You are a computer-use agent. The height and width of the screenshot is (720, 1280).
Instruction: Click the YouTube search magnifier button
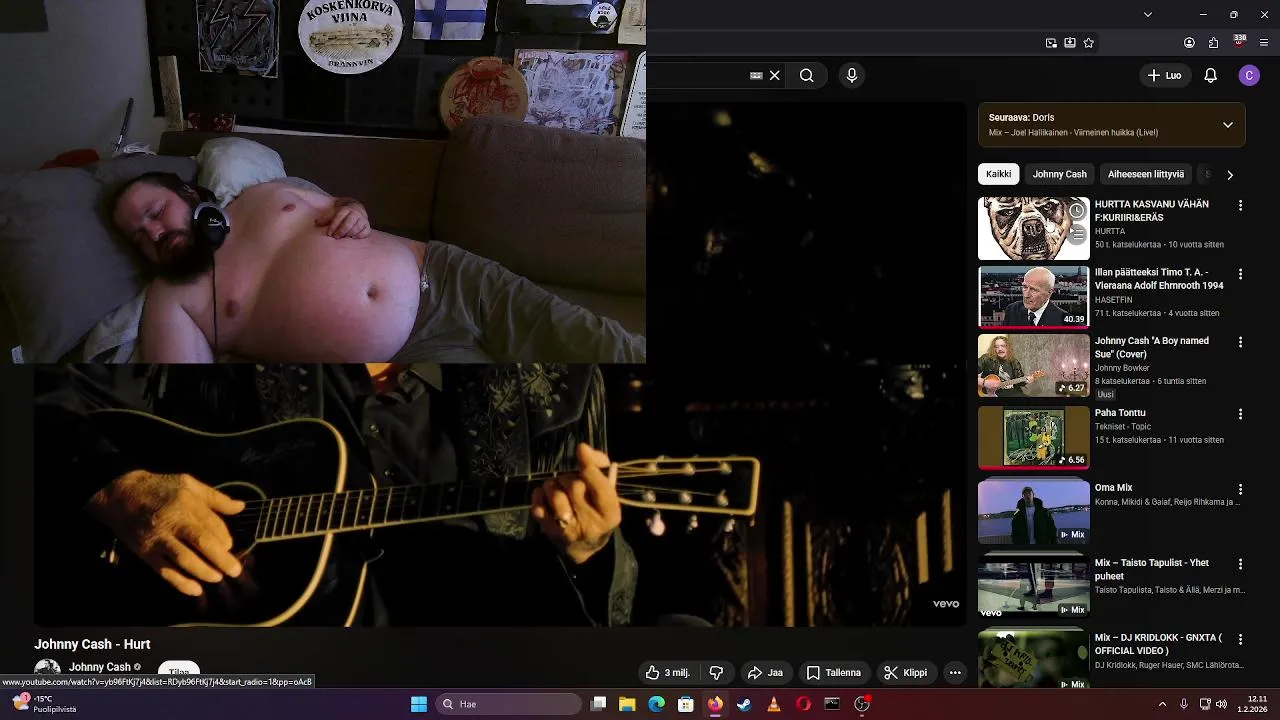[x=806, y=75]
